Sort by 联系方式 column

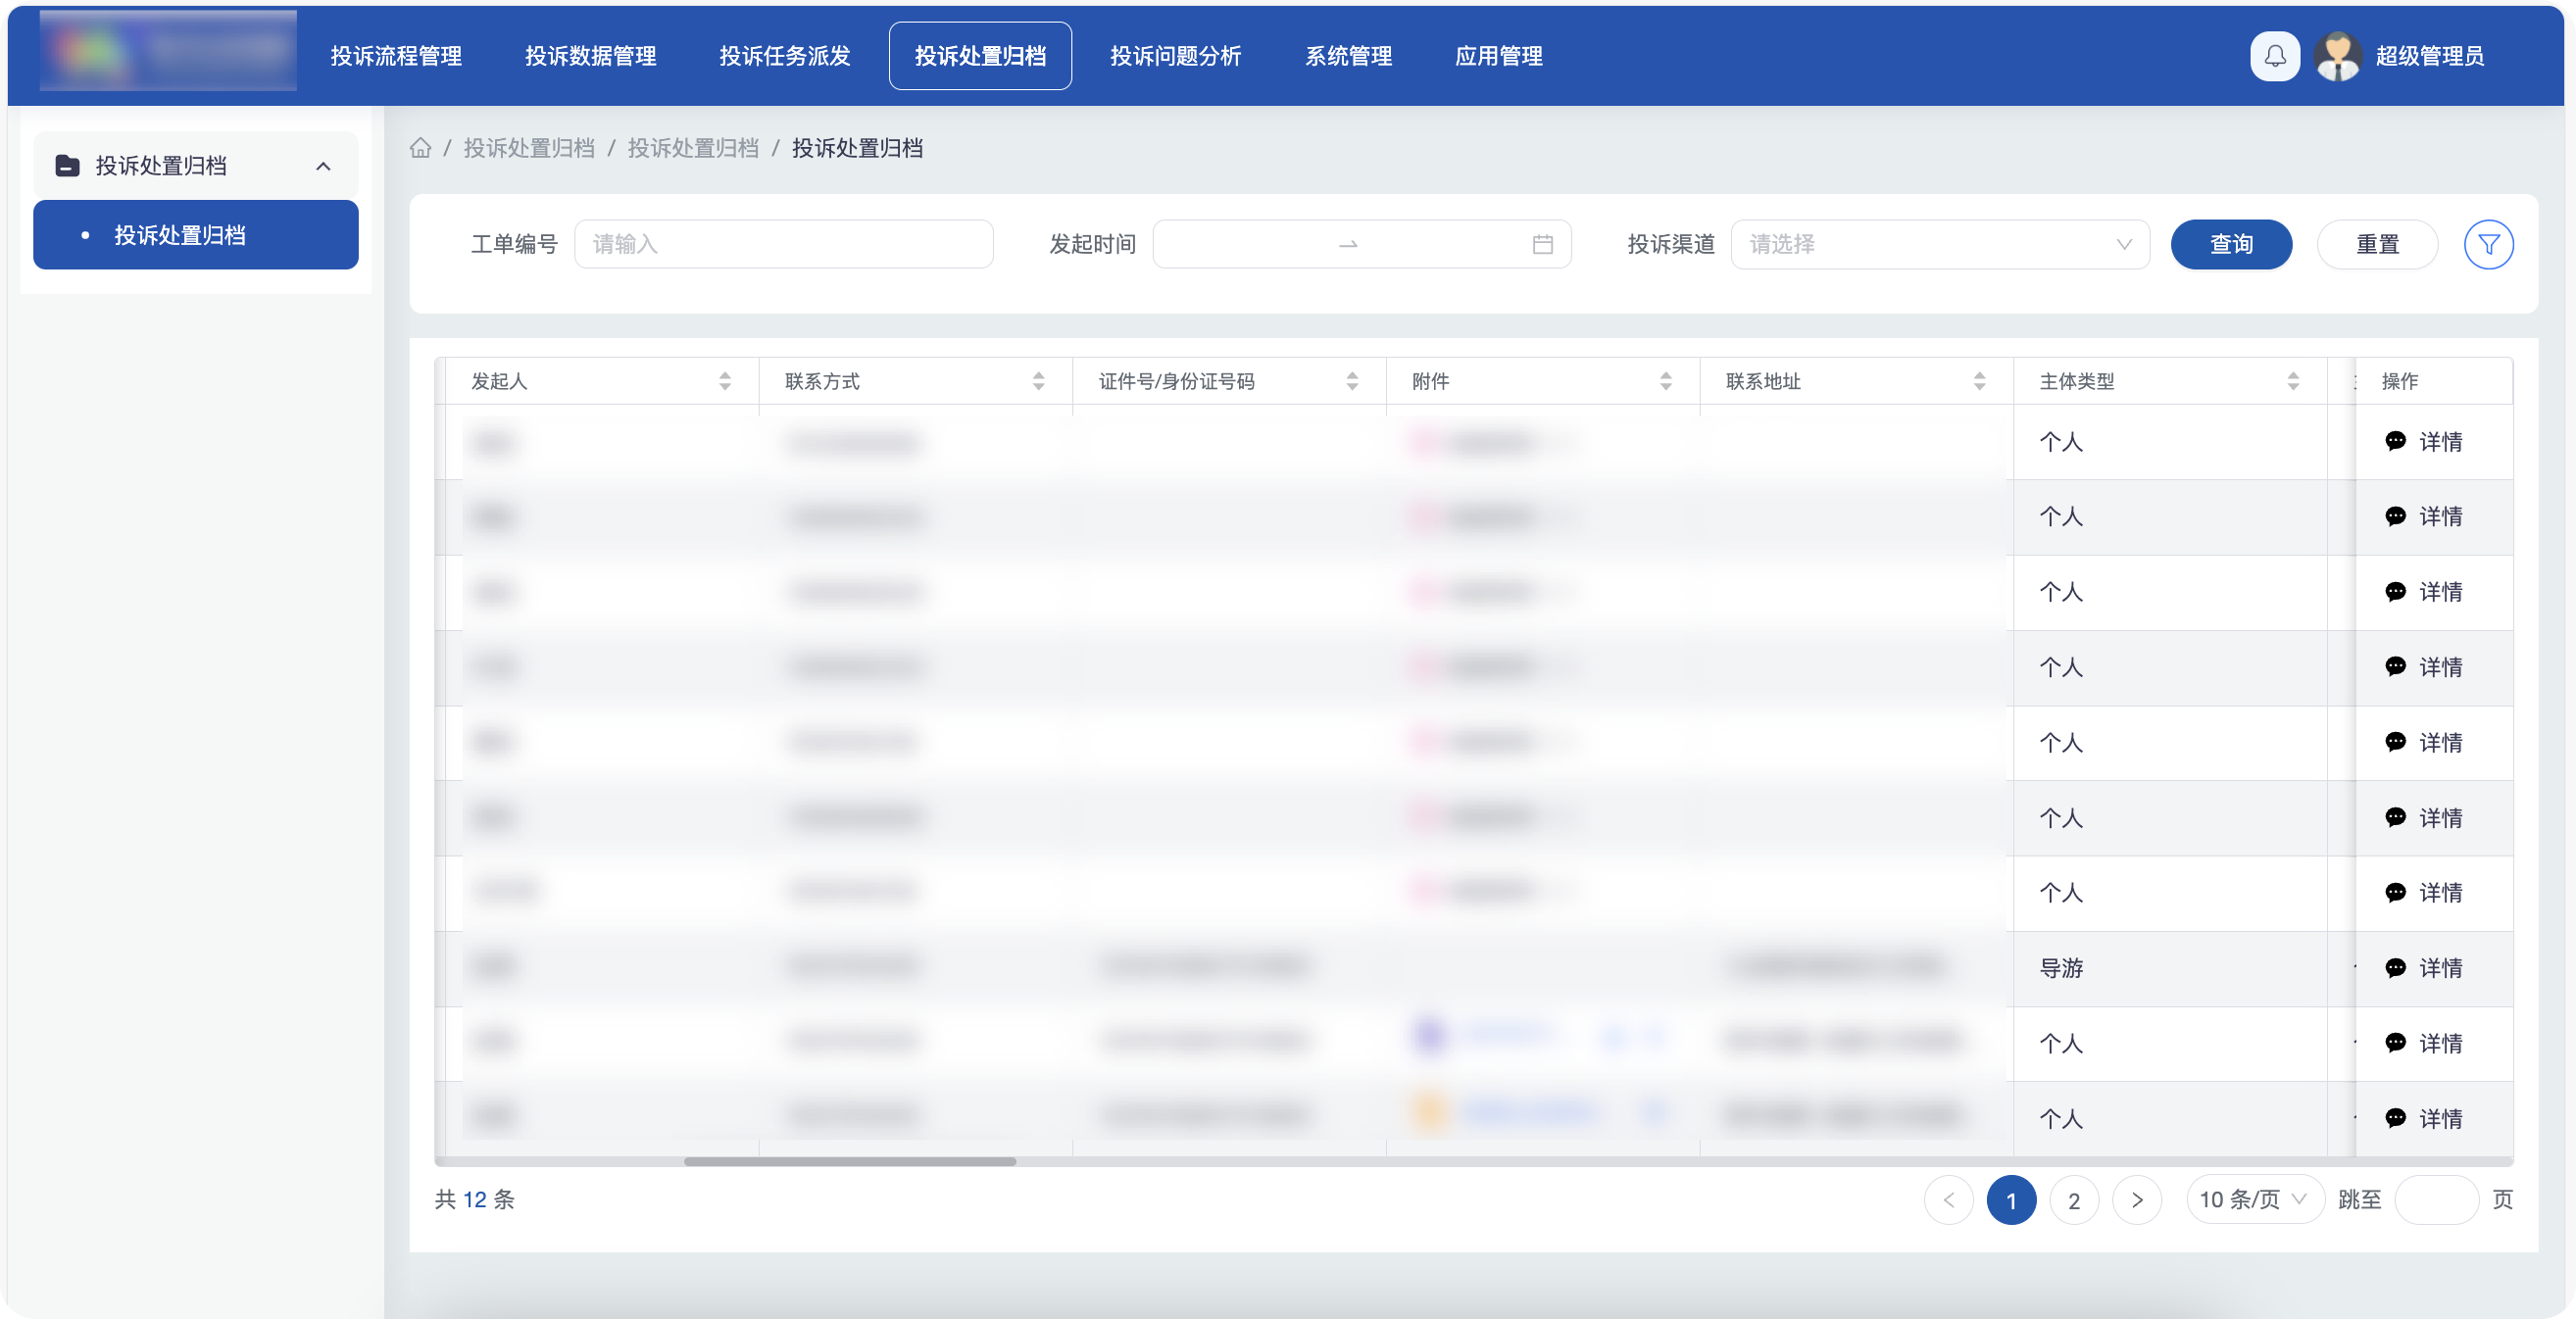tap(1038, 381)
